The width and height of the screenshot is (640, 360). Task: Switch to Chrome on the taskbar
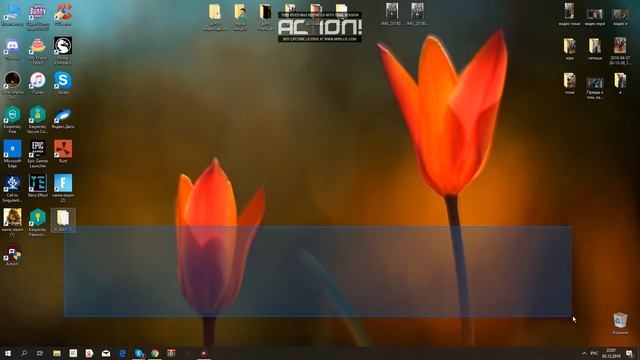[155, 353]
